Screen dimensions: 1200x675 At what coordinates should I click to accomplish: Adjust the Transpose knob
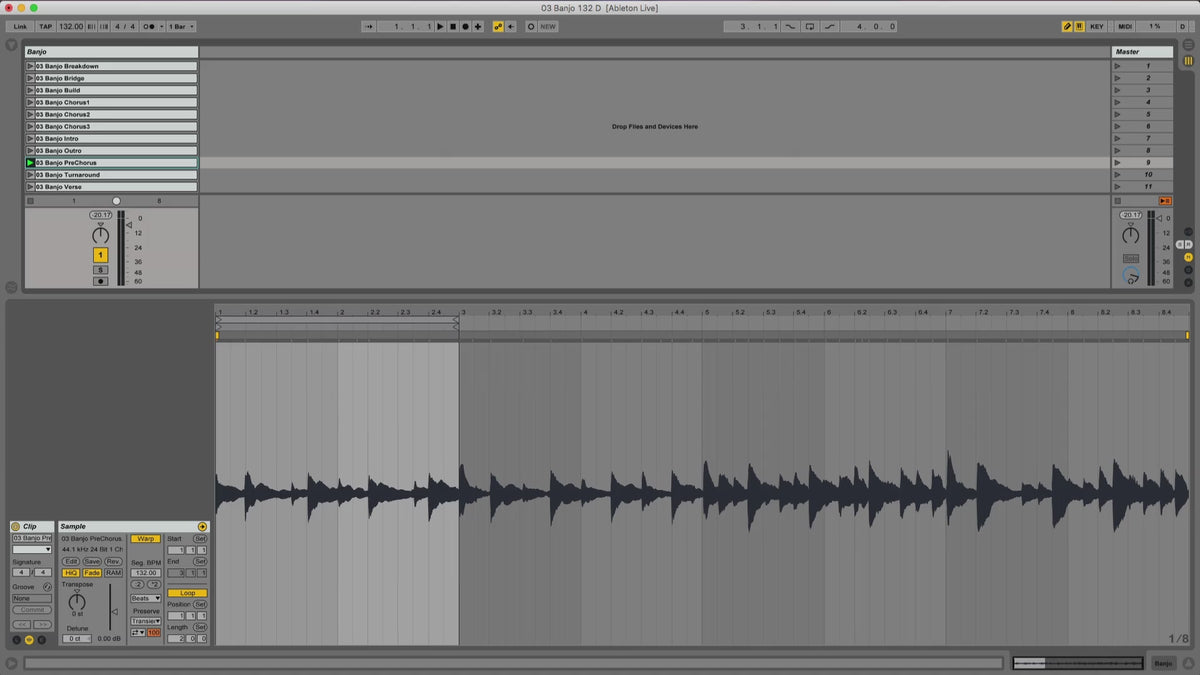77,601
